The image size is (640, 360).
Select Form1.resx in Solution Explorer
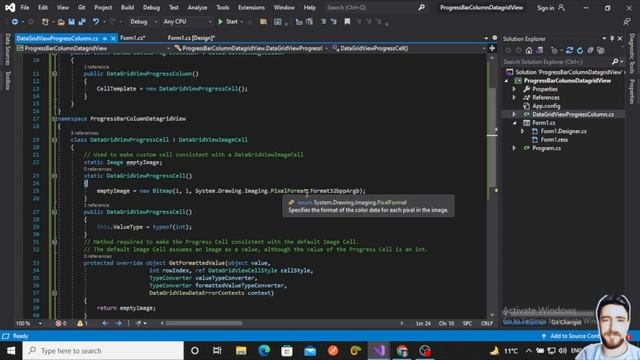click(554, 140)
